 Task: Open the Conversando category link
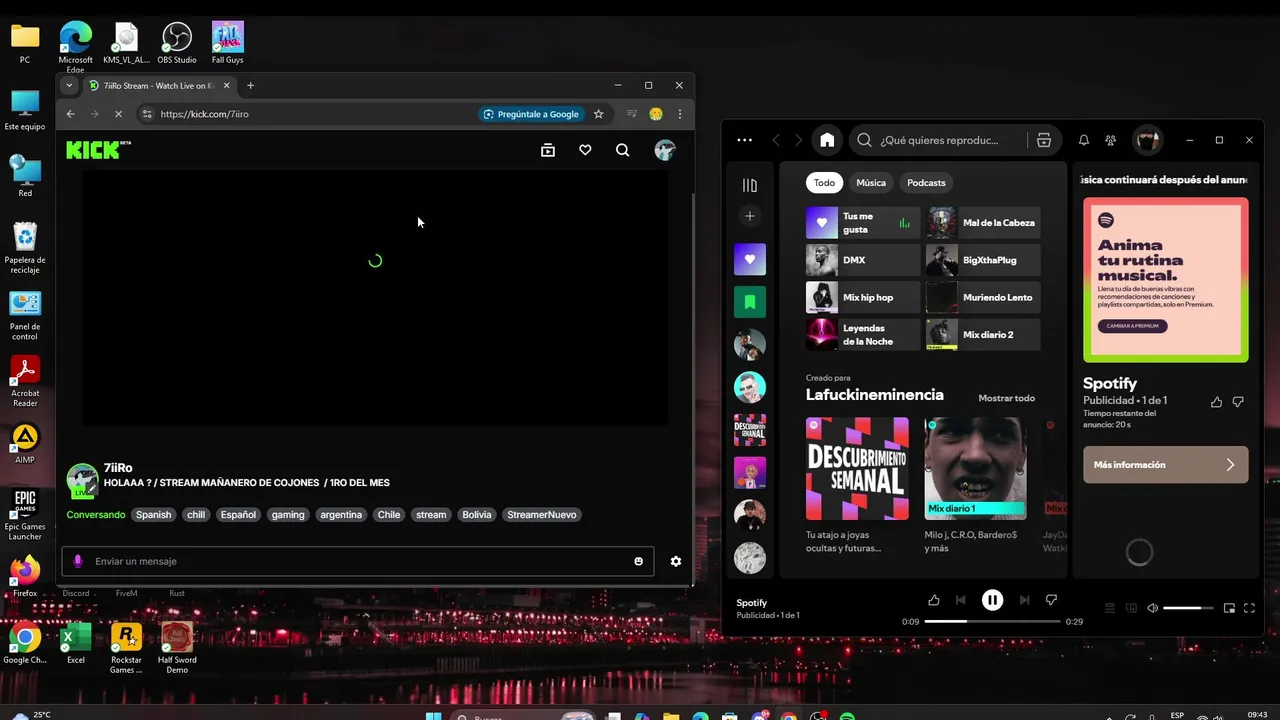pyautogui.click(x=96, y=515)
